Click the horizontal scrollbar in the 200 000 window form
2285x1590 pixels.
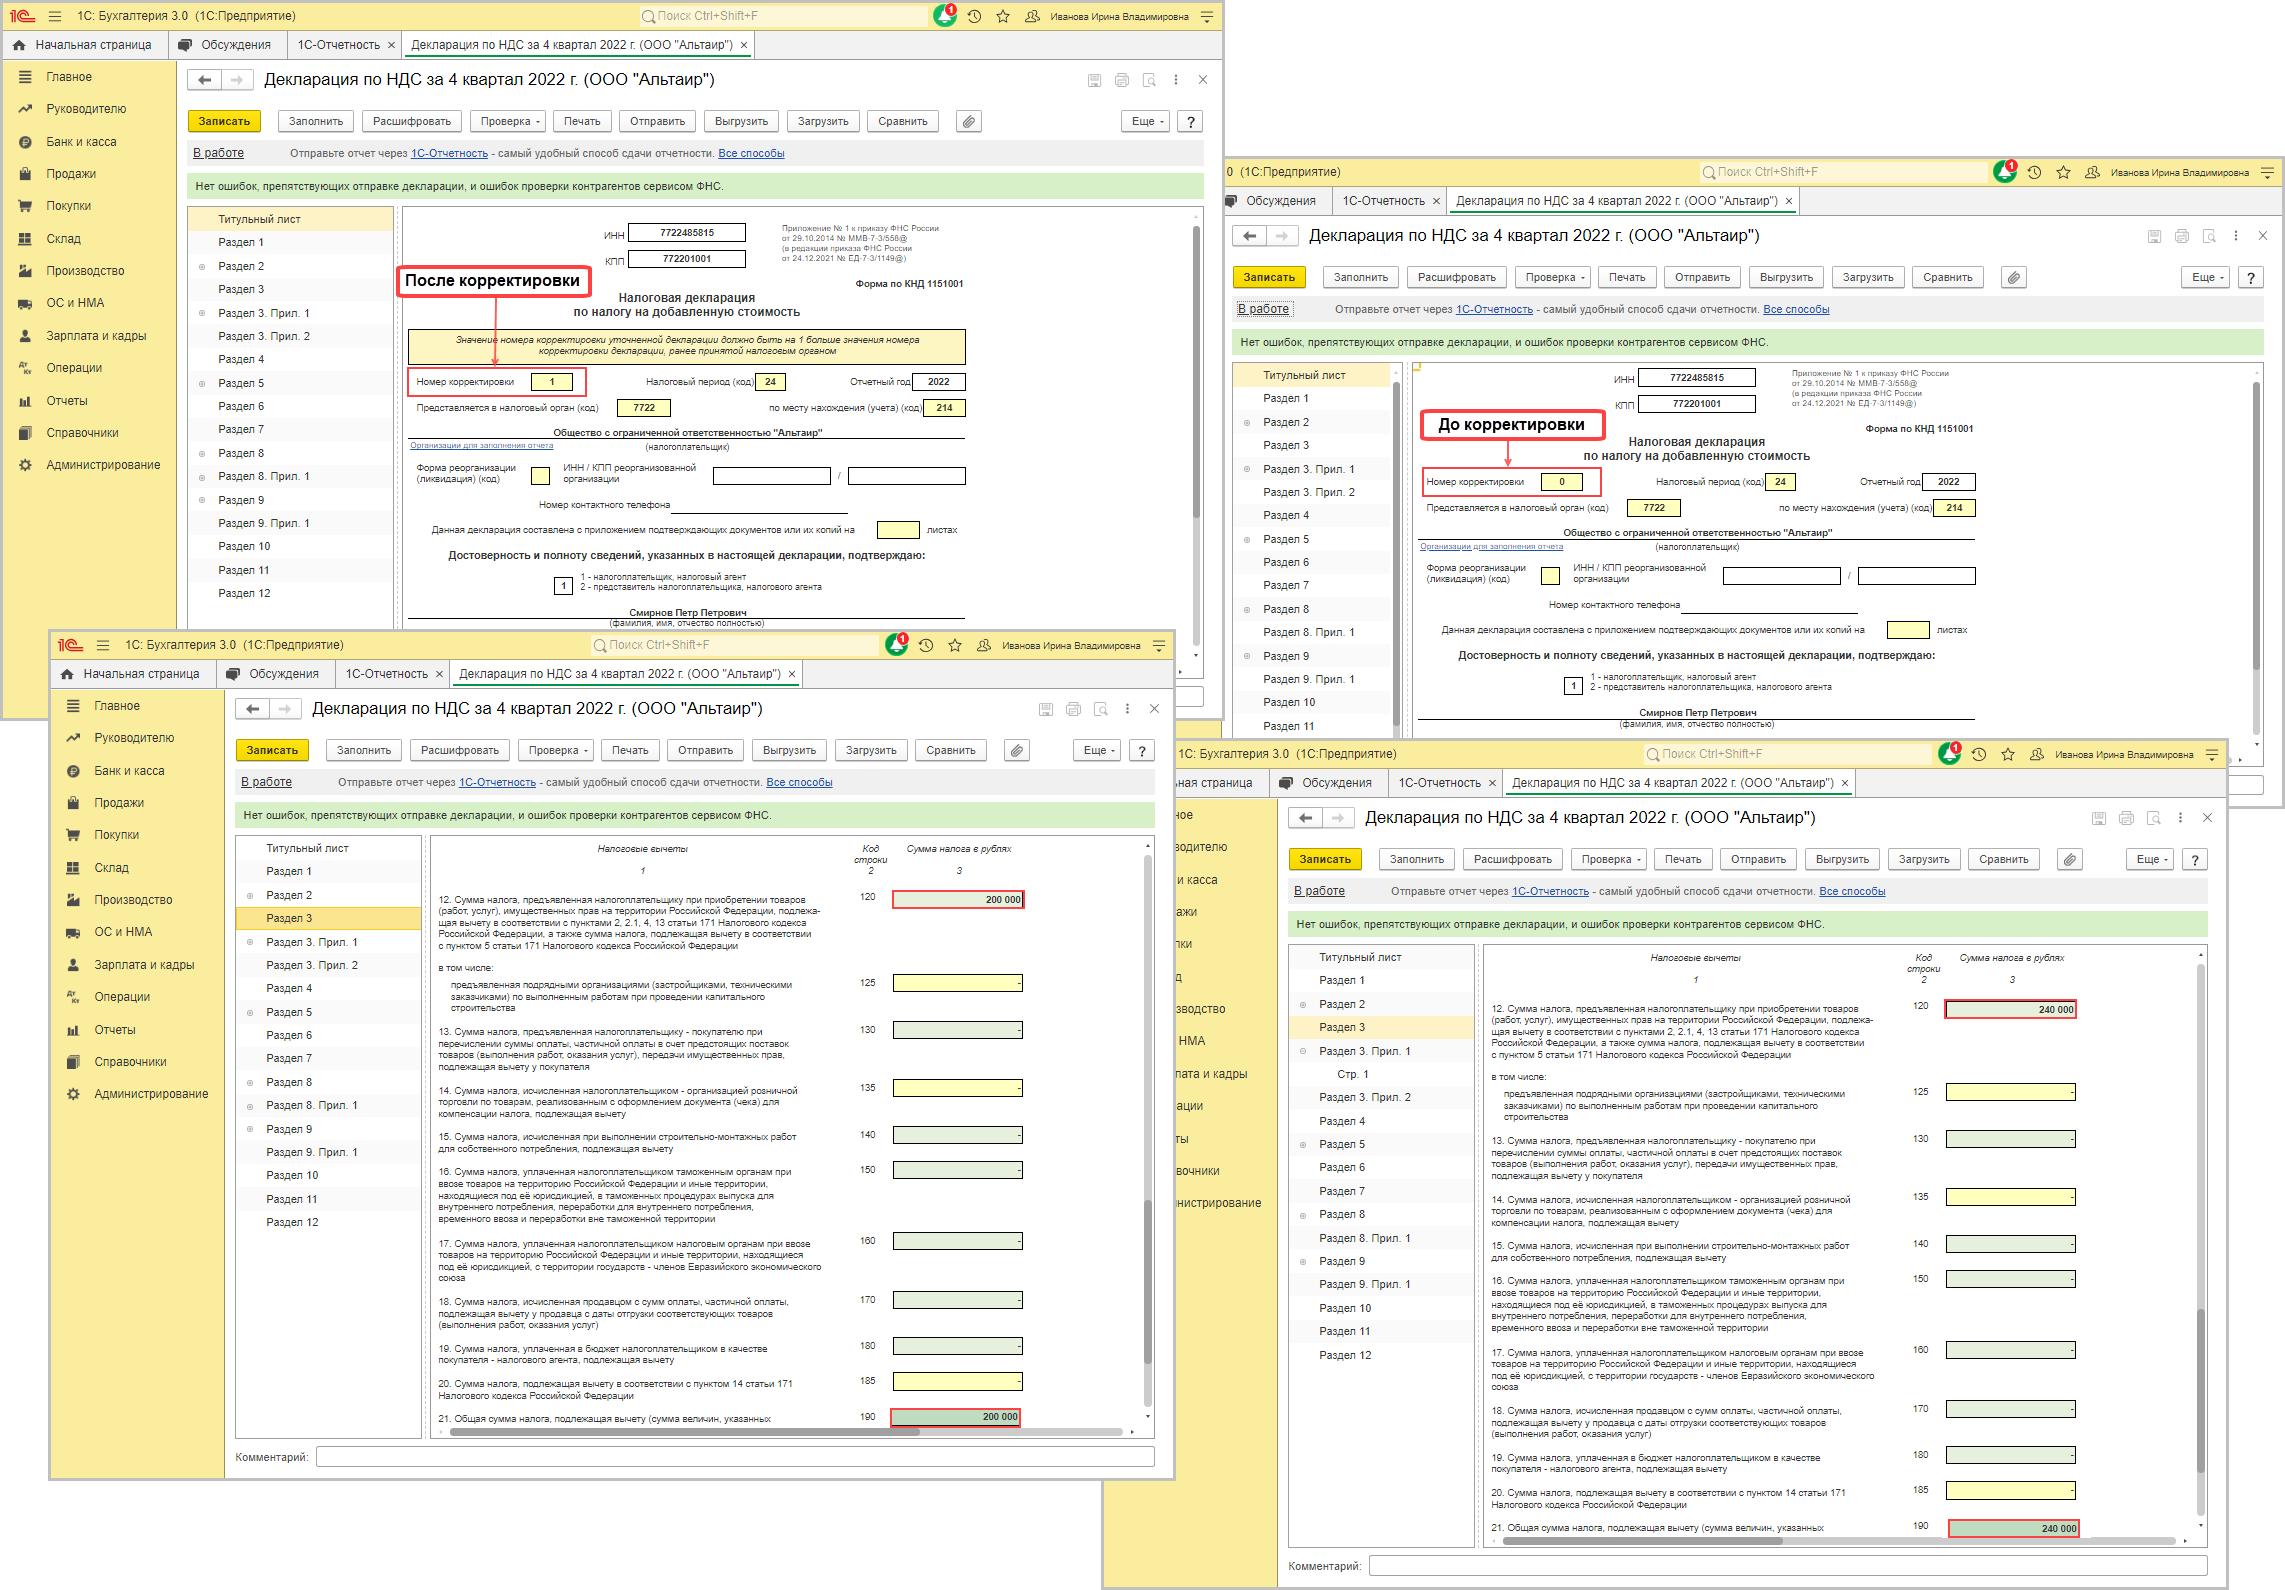tap(684, 1432)
